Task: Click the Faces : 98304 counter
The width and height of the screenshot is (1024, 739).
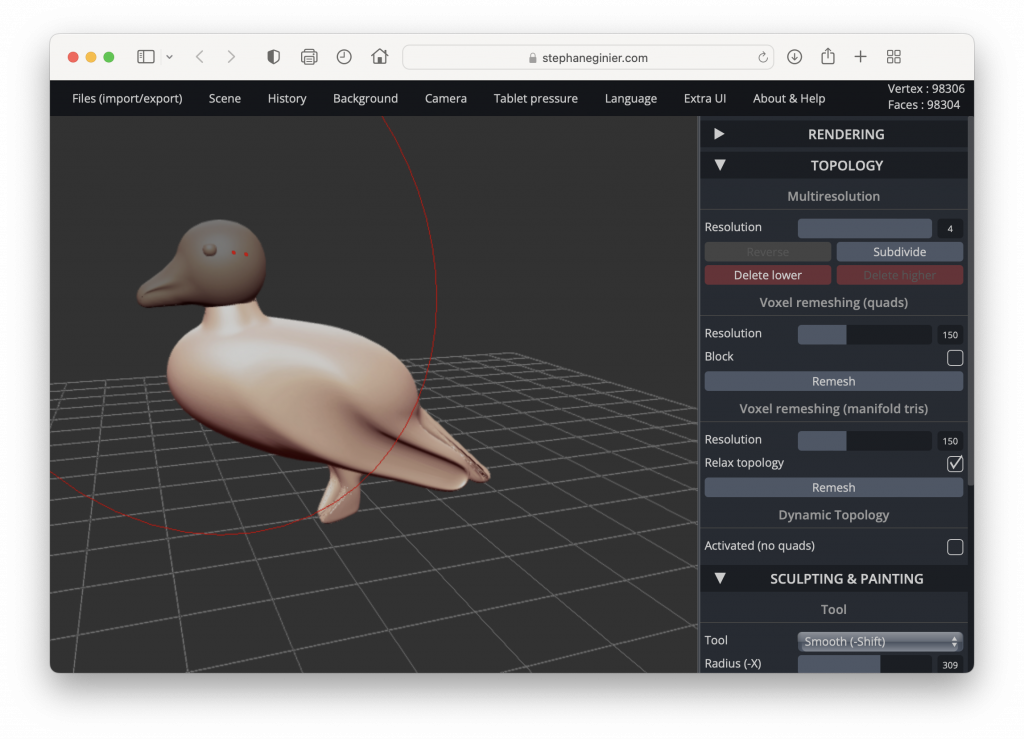Action: (923, 104)
